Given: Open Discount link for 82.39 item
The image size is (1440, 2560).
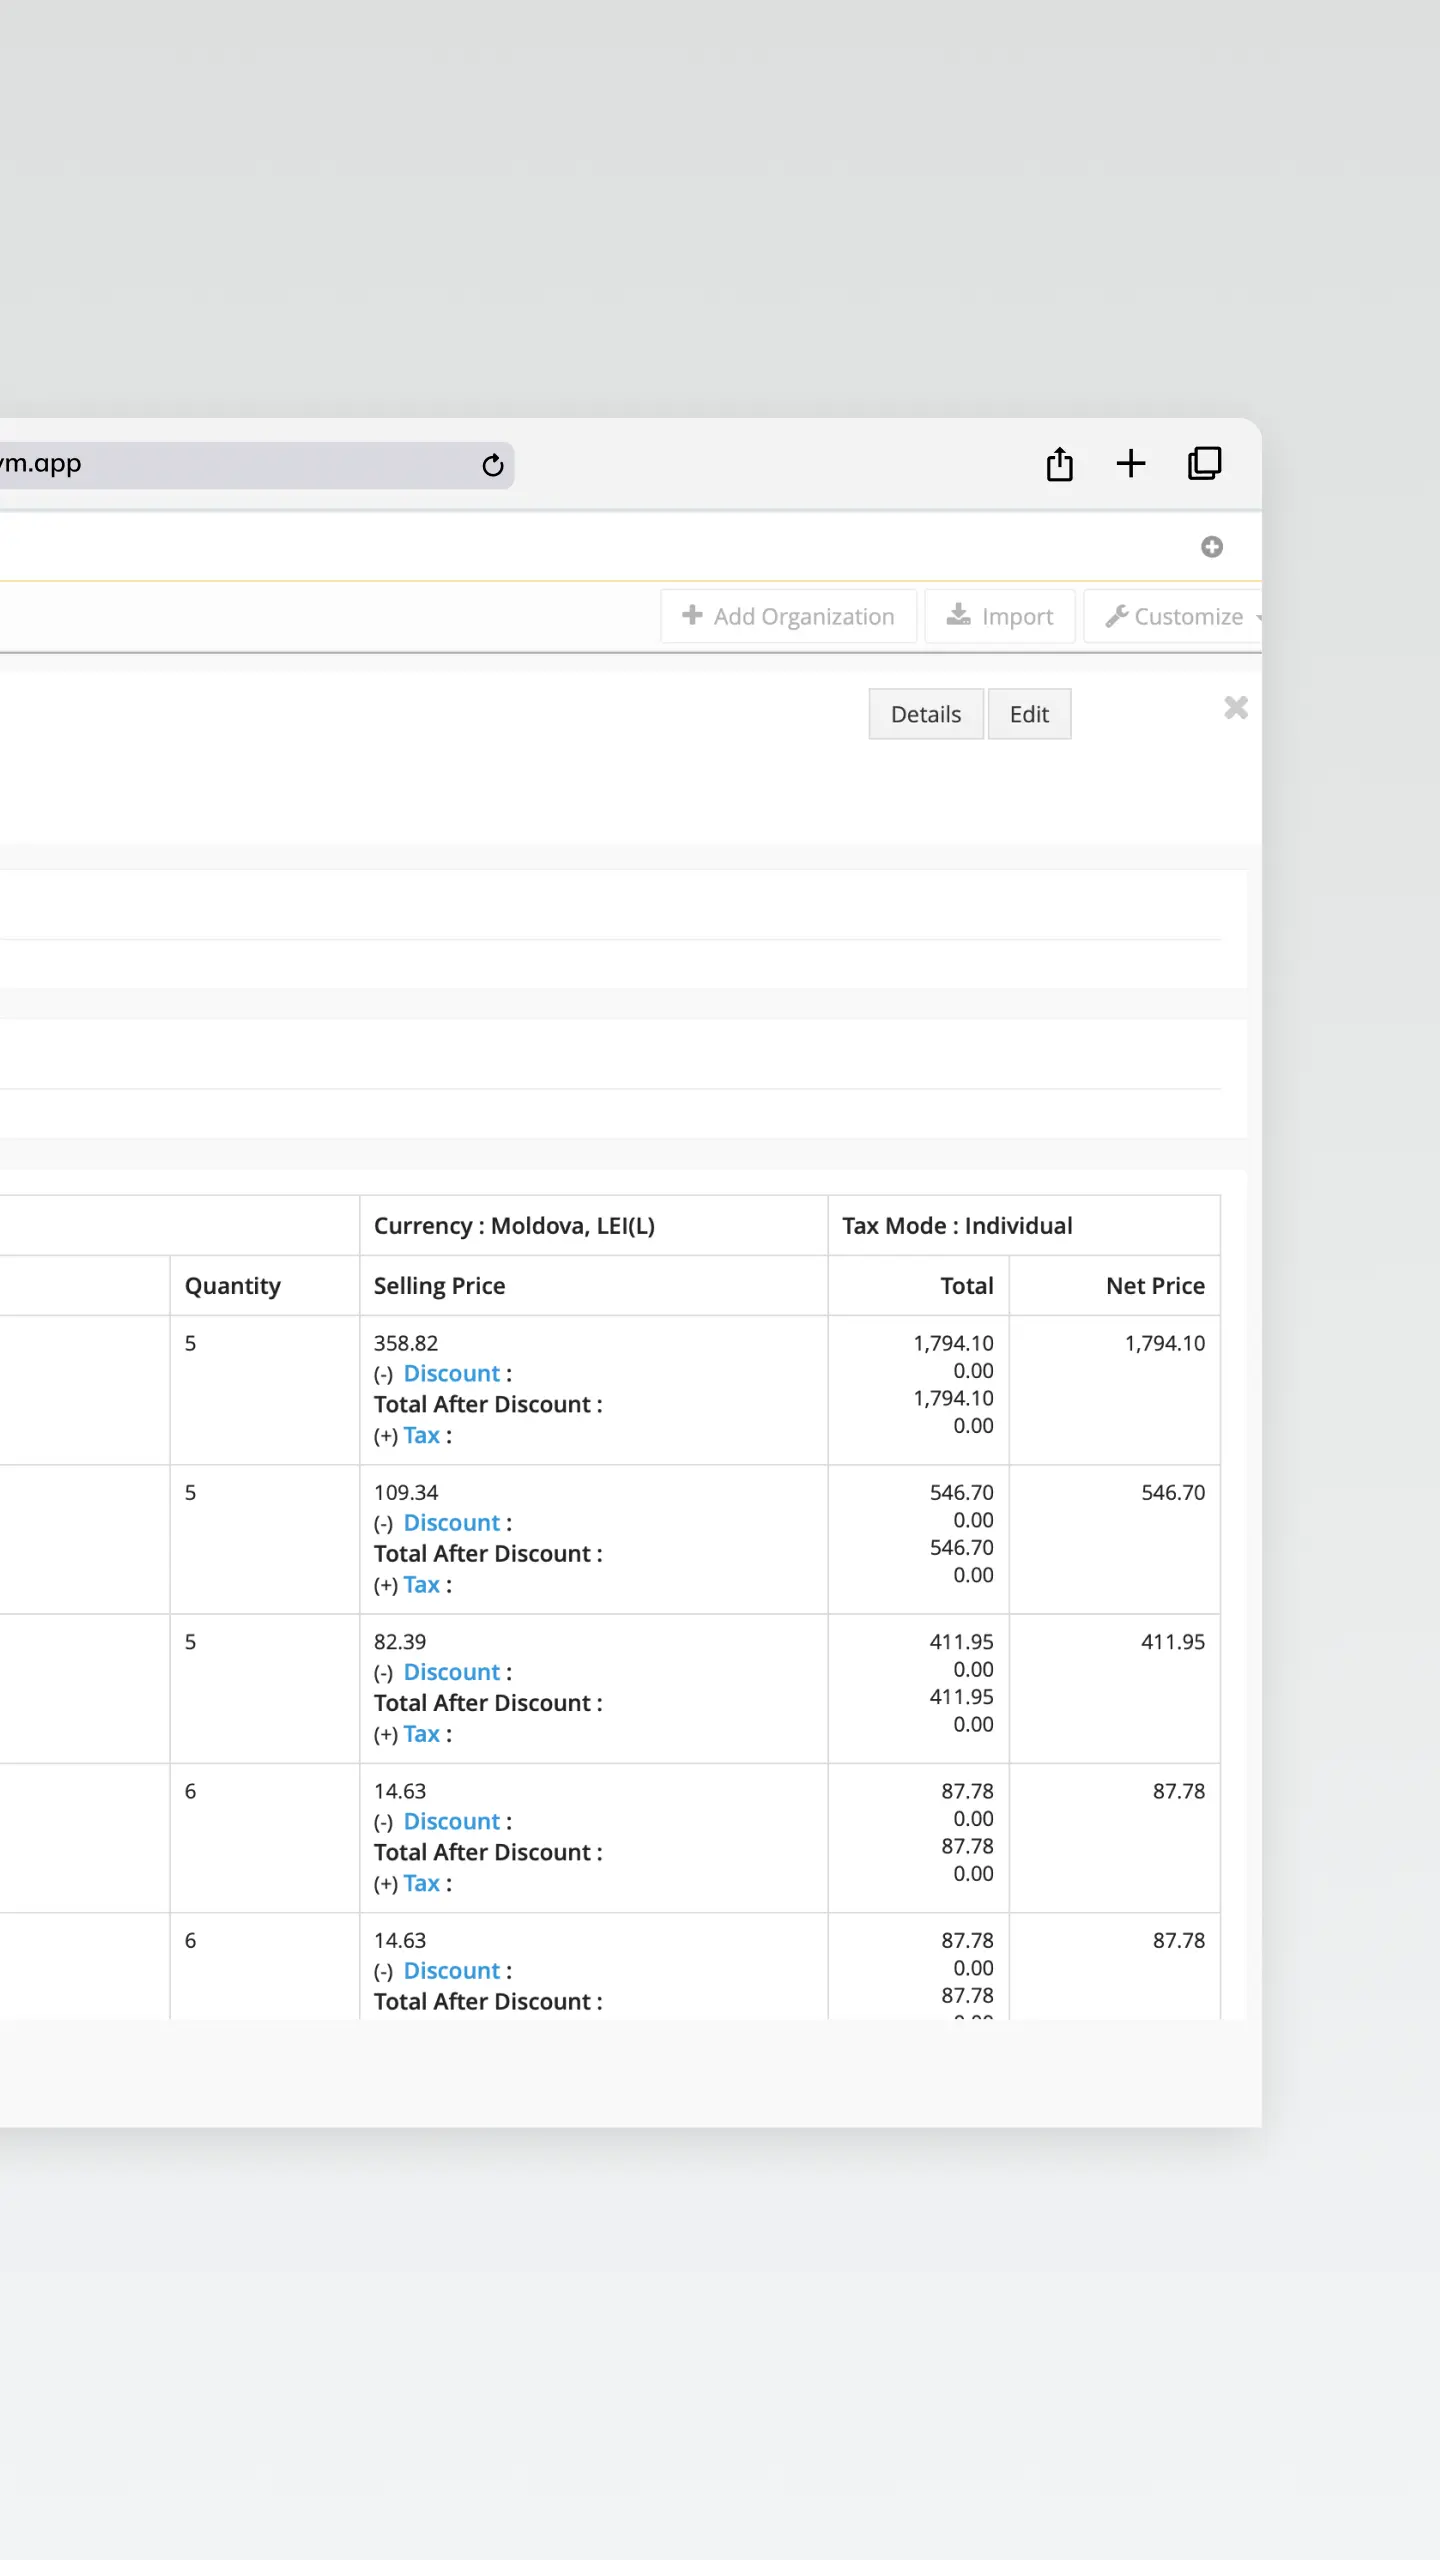Looking at the screenshot, I should (451, 1672).
